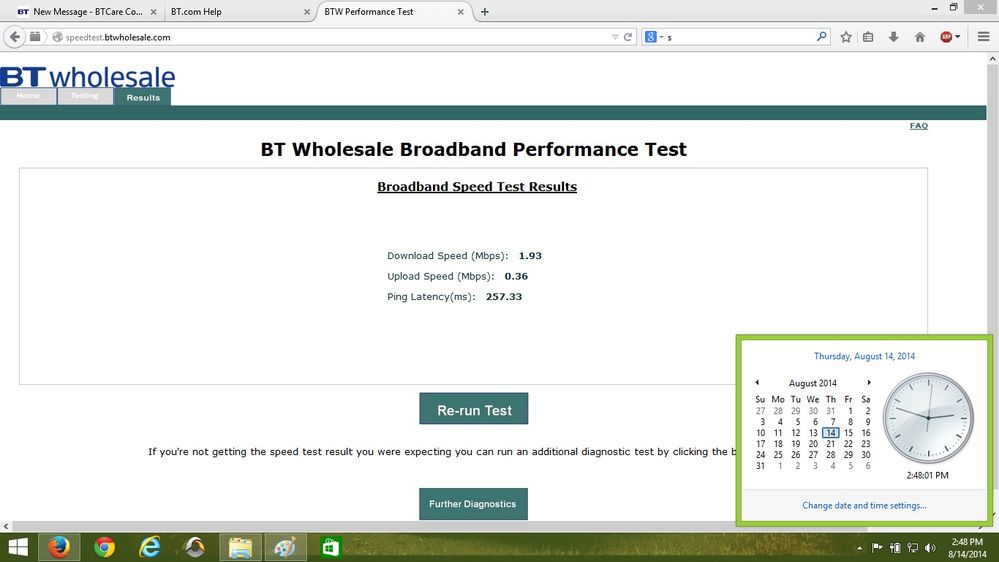Open the URL history dropdown arrow
999x562 pixels.
[x=615, y=37]
